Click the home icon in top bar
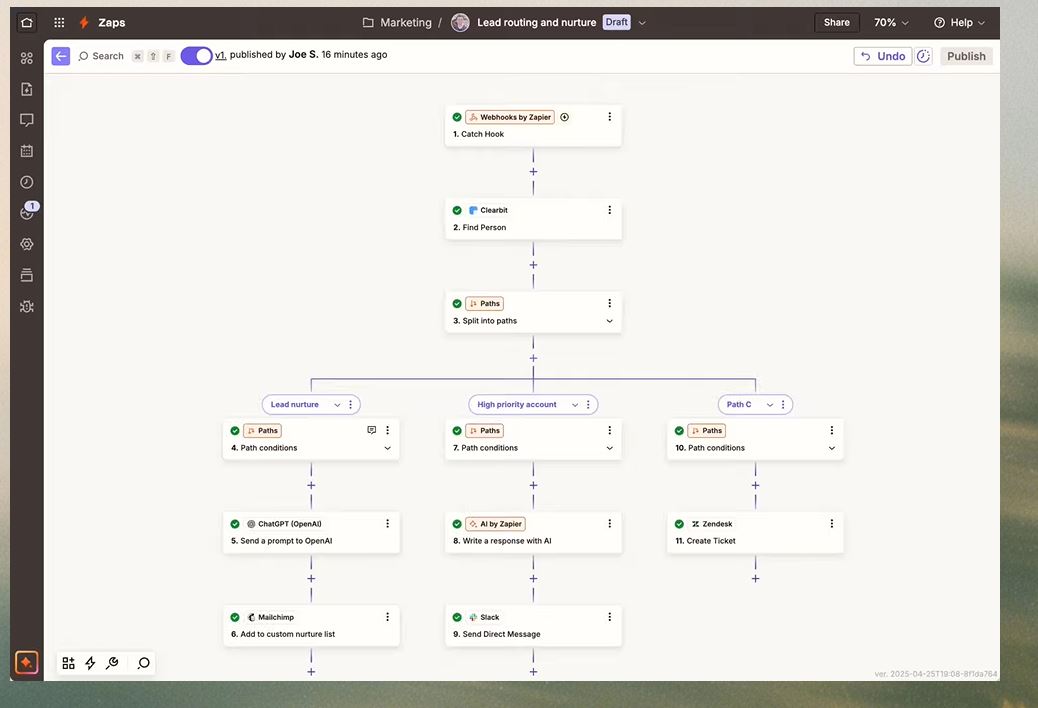1038x708 pixels. coord(27,22)
